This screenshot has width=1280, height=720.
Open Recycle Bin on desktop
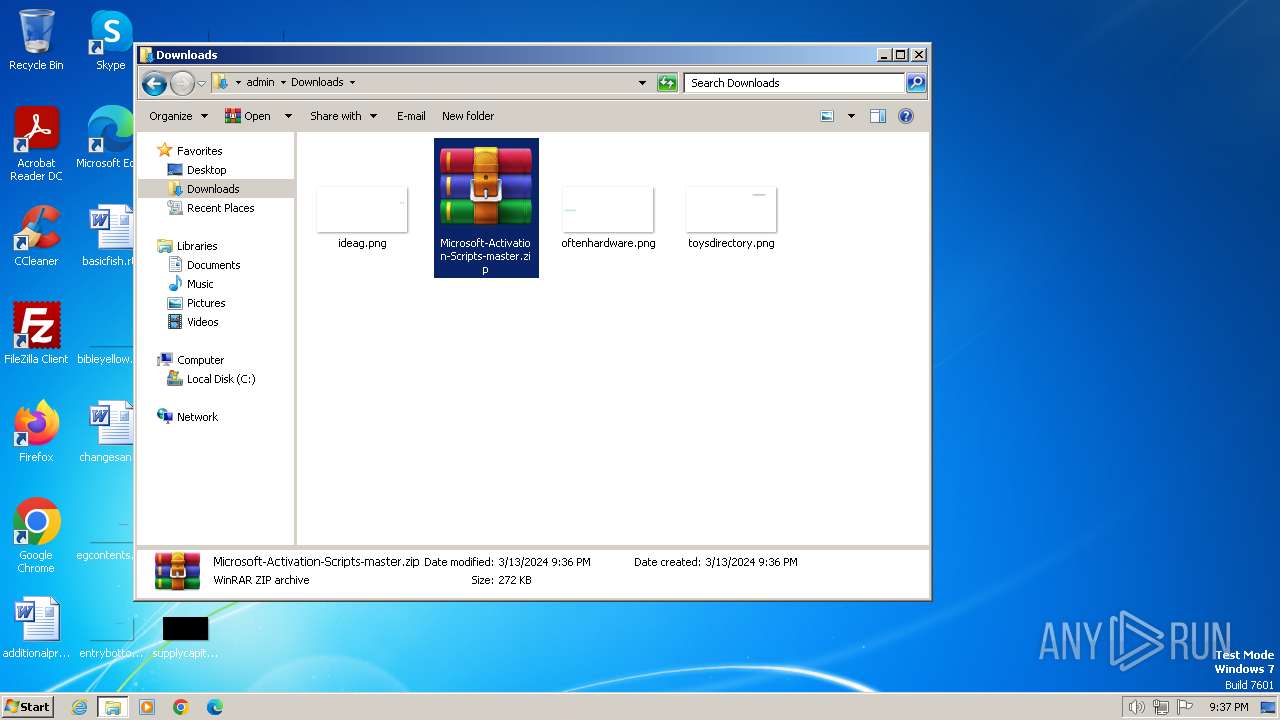(x=36, y=40)
